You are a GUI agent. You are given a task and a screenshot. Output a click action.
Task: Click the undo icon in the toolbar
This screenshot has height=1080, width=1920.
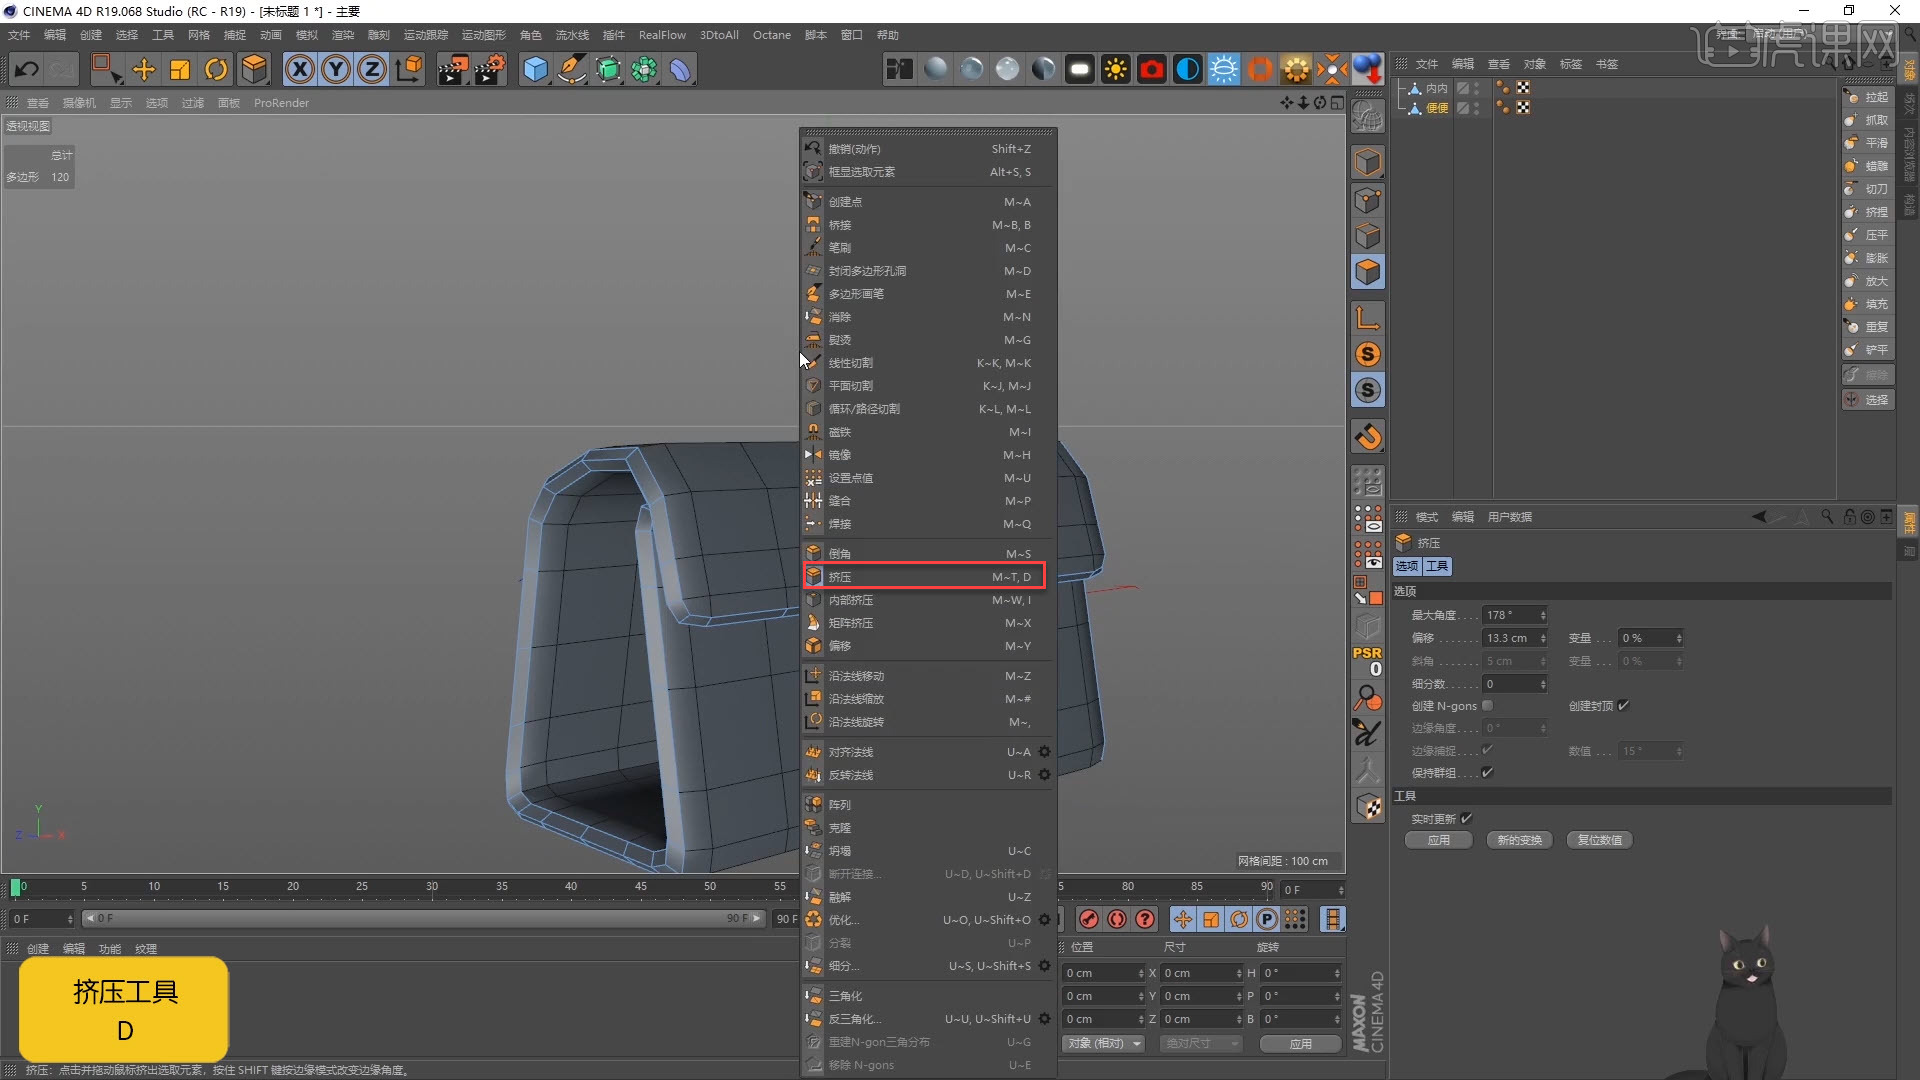(25, 69)
